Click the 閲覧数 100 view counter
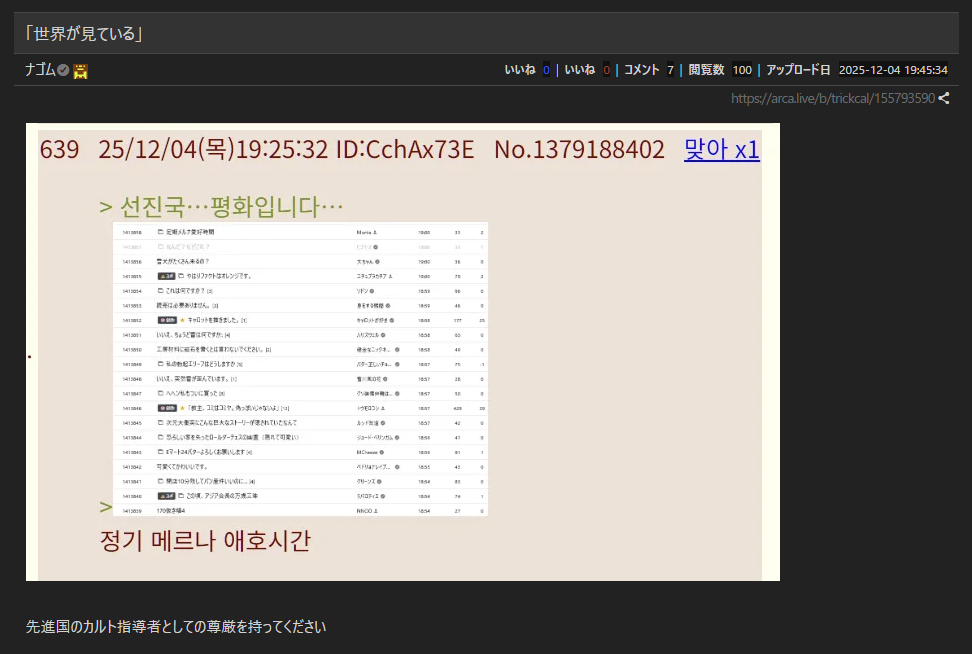Viewport: 972px width, 654px height. pos(720,70)
